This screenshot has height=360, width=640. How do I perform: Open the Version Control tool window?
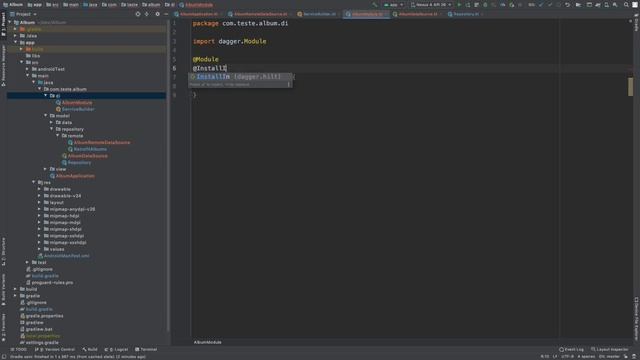(55, 349)
